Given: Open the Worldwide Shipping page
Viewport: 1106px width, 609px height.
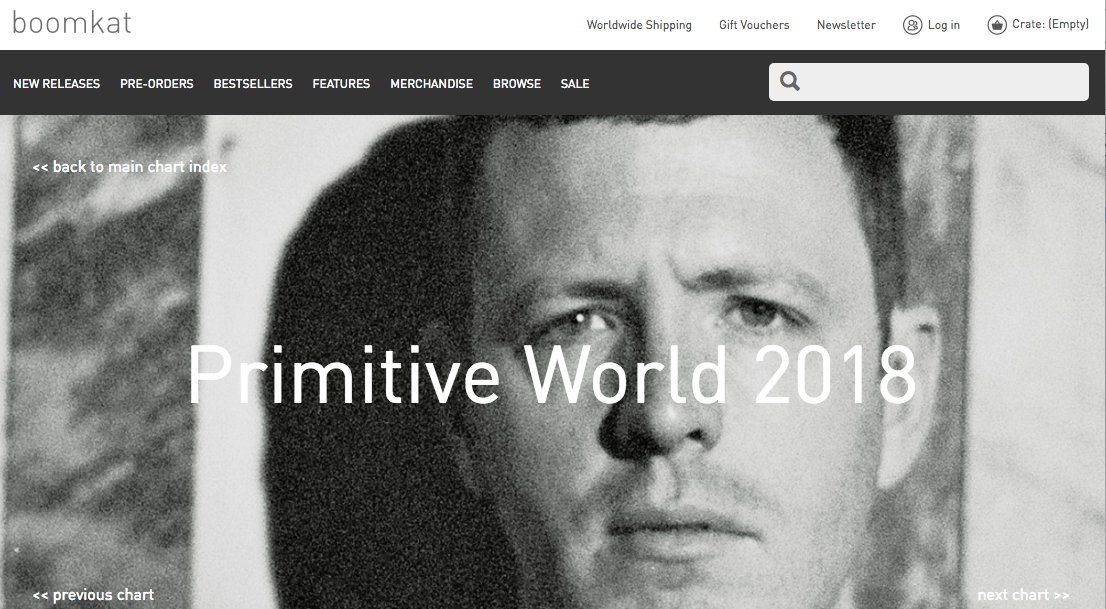Looking at the screenshot, I should [639, 25].
